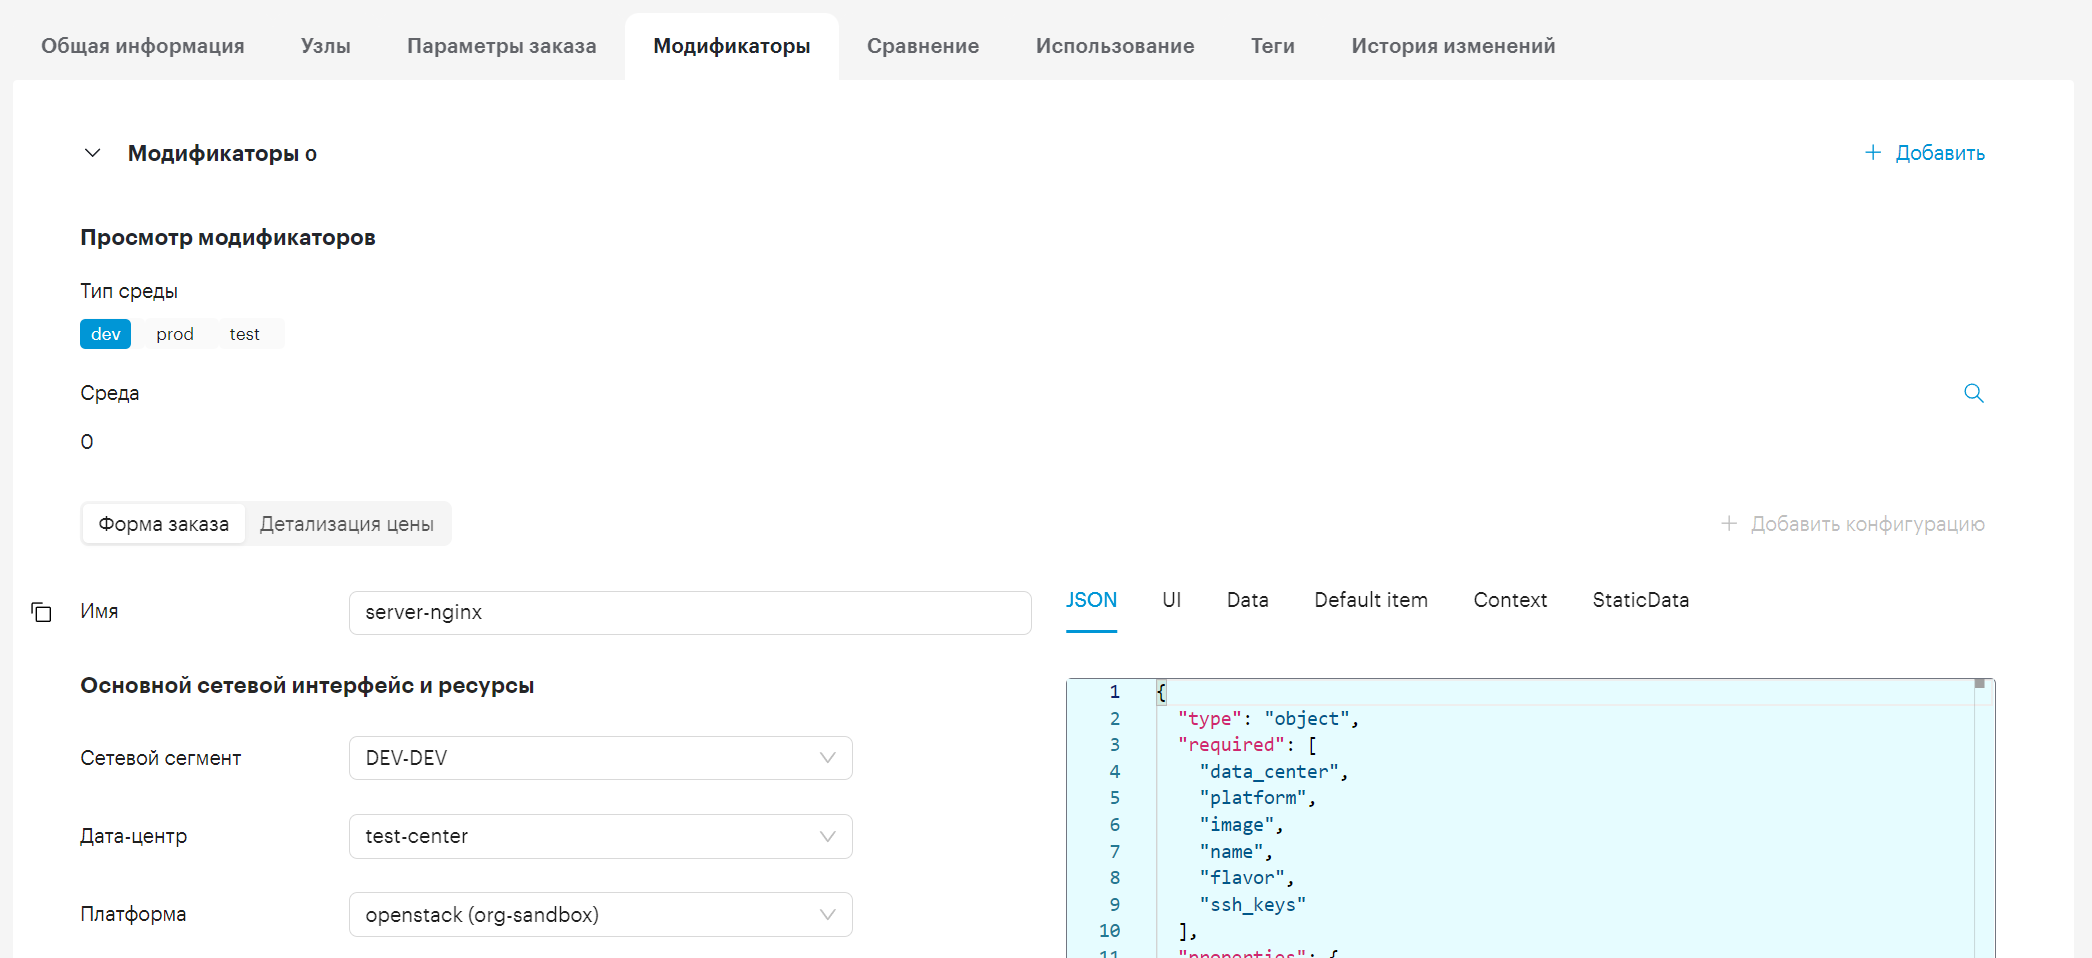Click the search magnifier icon for Среда
Image resolution: width=2092 pixels, height=958 pixels.
pyautogui.click(x=1974, y=393)
